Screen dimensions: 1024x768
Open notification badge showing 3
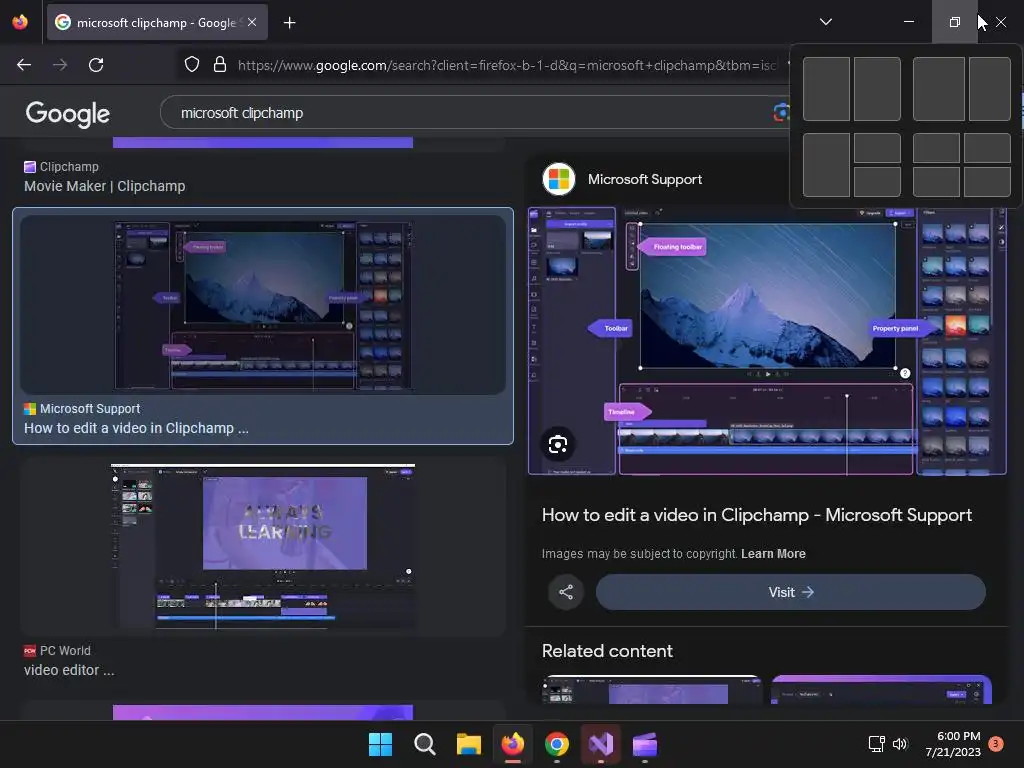(996, 743)
